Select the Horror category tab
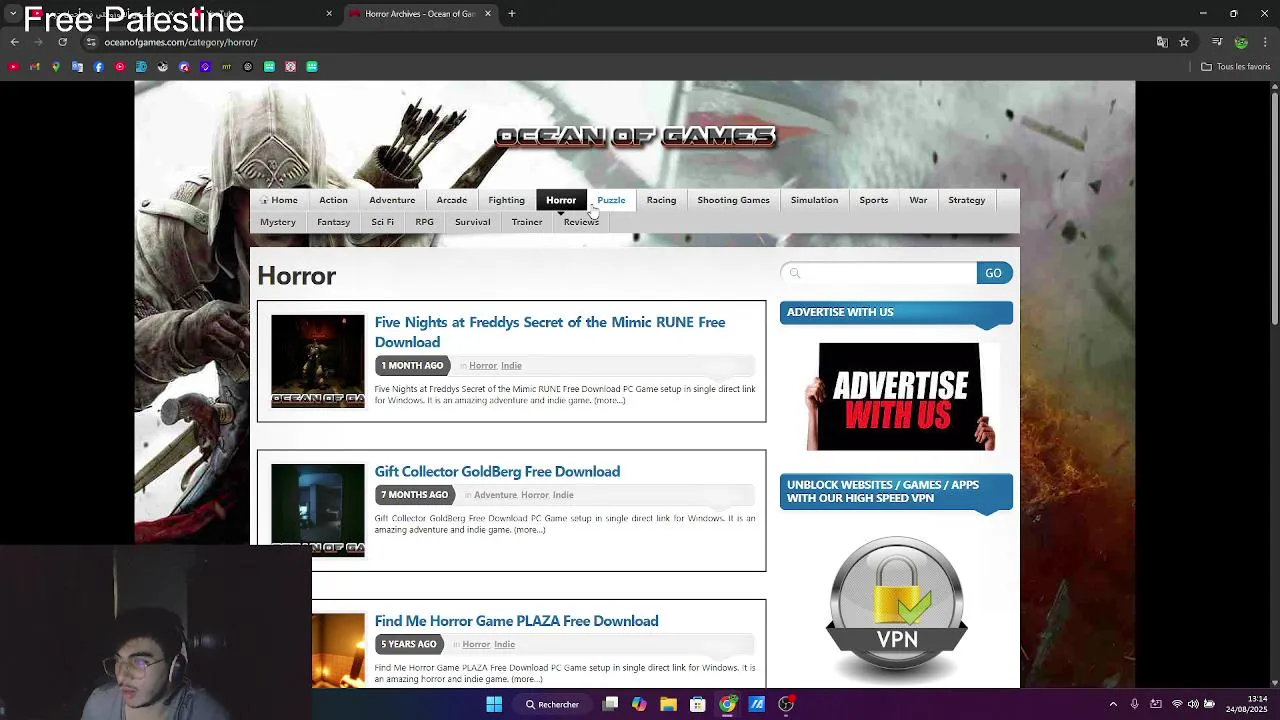The image size is (1280, 720). coord(561,200)
